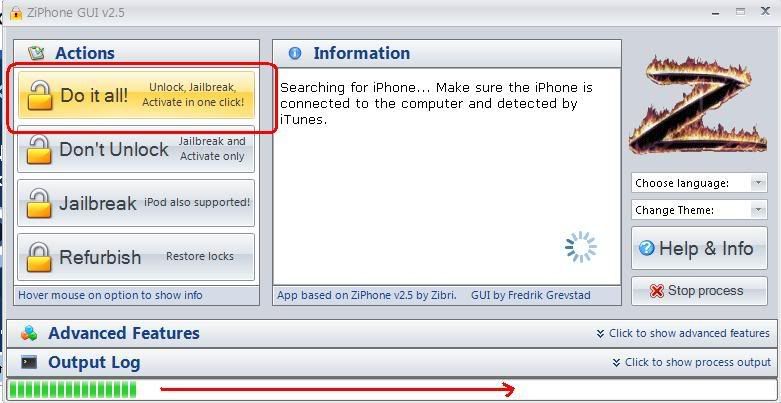This screenshot has width=781, height=403.
Task: Start the Refurbish restore locks action
Action: tap(136, 257)
